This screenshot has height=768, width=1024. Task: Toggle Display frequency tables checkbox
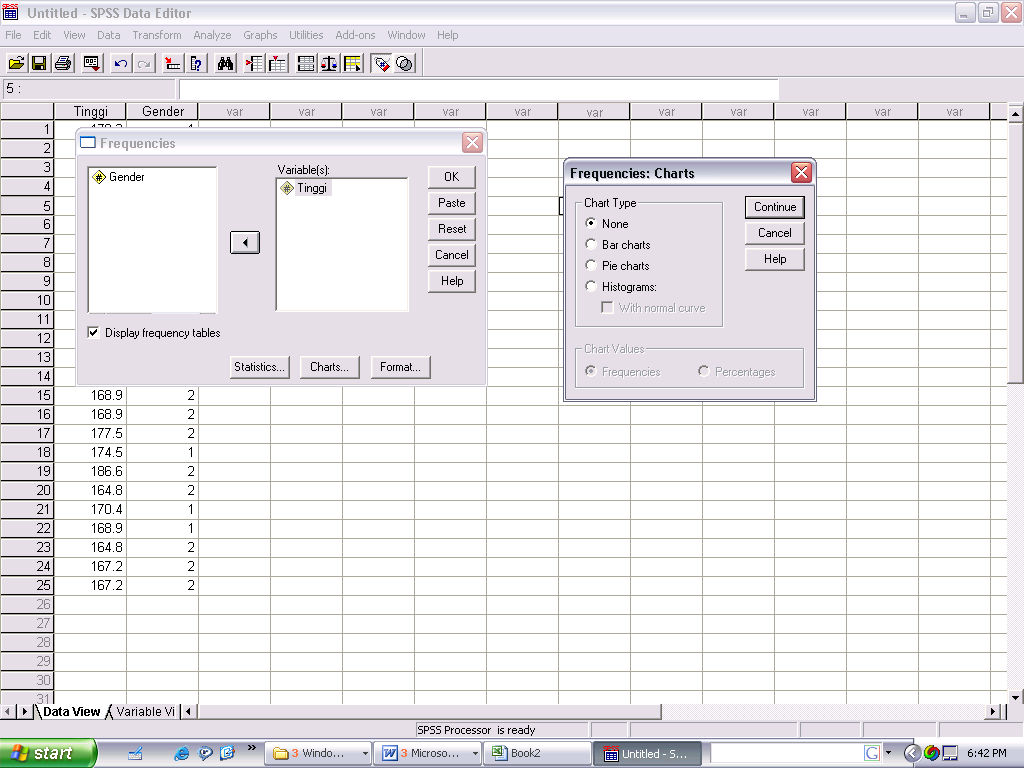(93, 332)
